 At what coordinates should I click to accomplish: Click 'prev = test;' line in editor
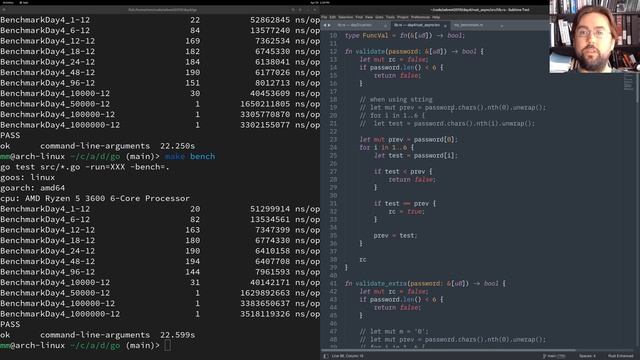[x=396, y=236]
